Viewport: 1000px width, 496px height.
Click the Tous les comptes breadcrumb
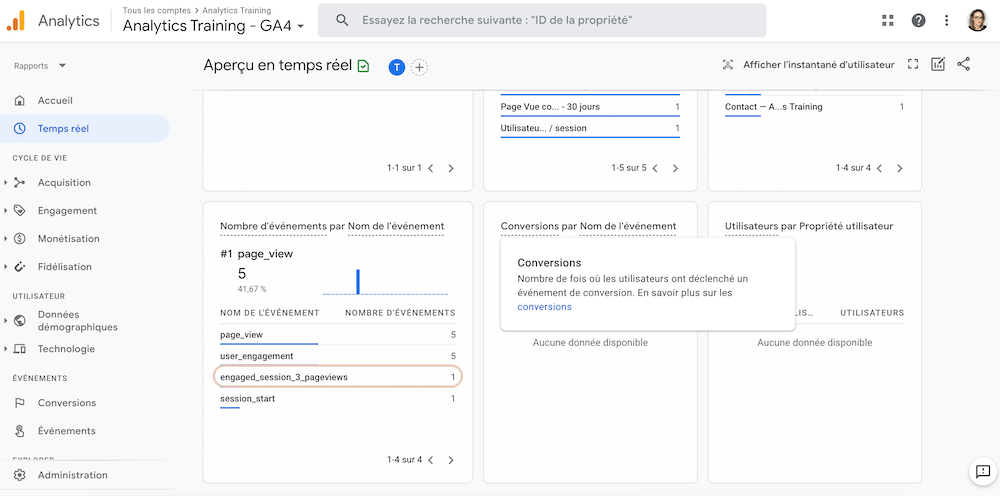(x=156, y=10)
